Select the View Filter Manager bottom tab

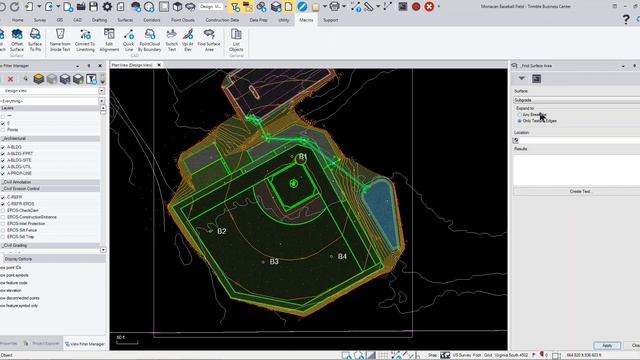pos(84,344)
